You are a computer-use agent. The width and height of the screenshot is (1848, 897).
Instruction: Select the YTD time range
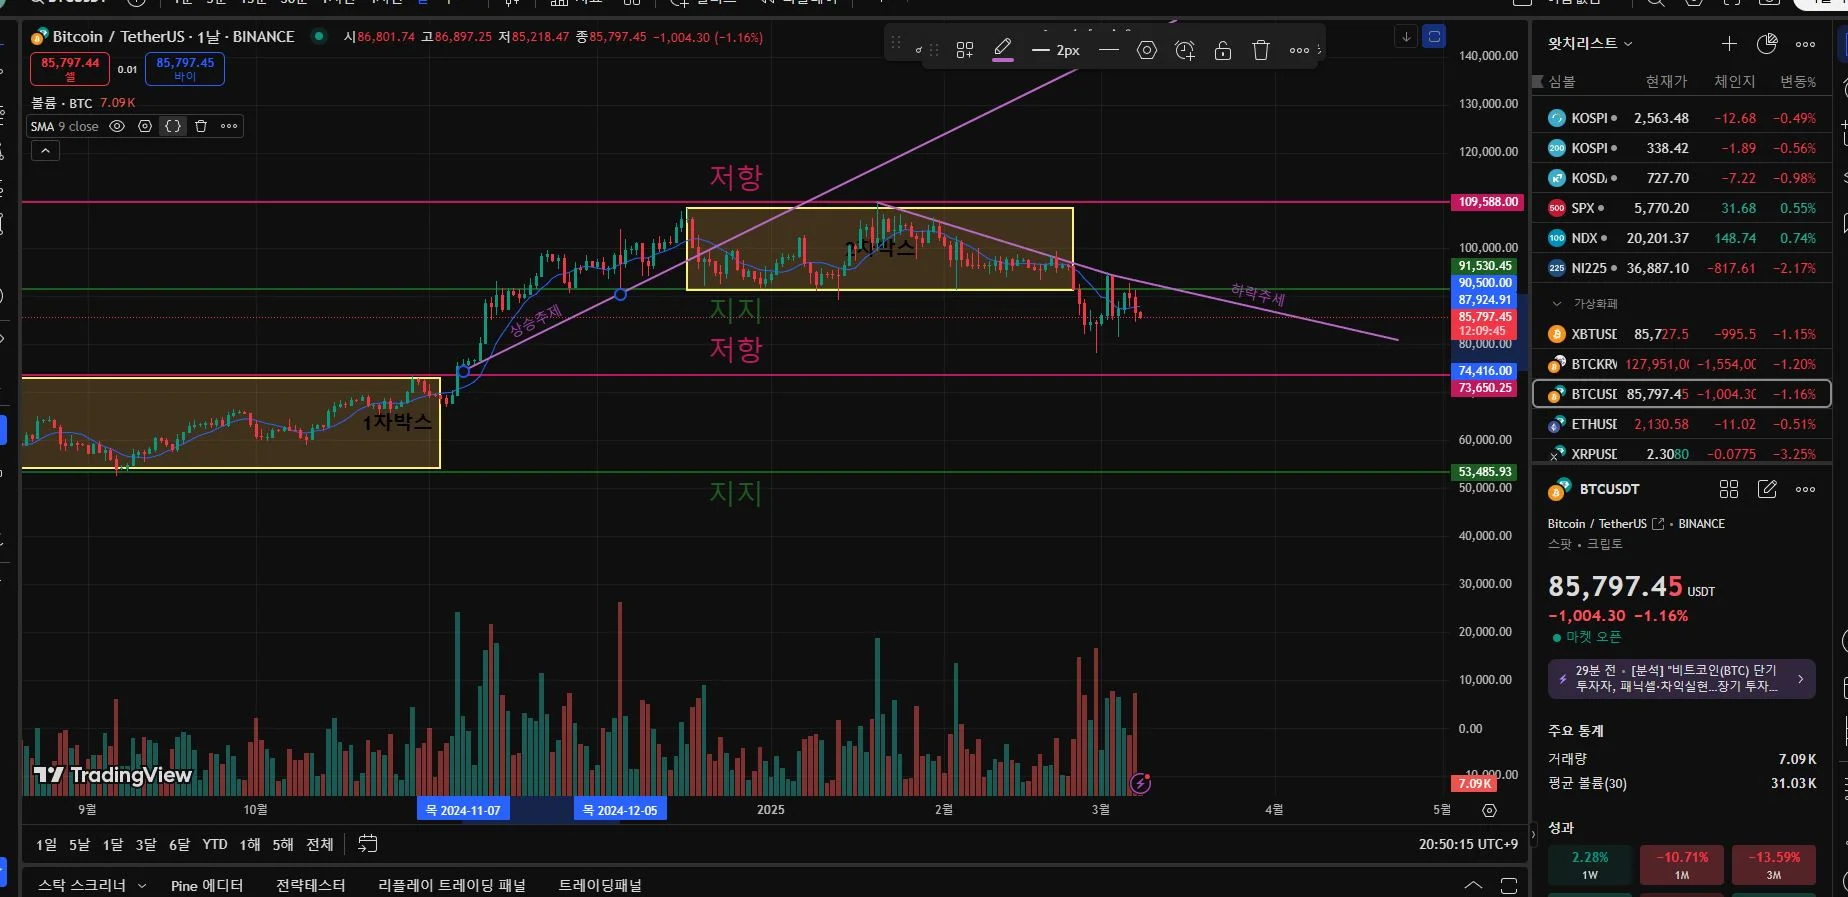pos(215,845)
